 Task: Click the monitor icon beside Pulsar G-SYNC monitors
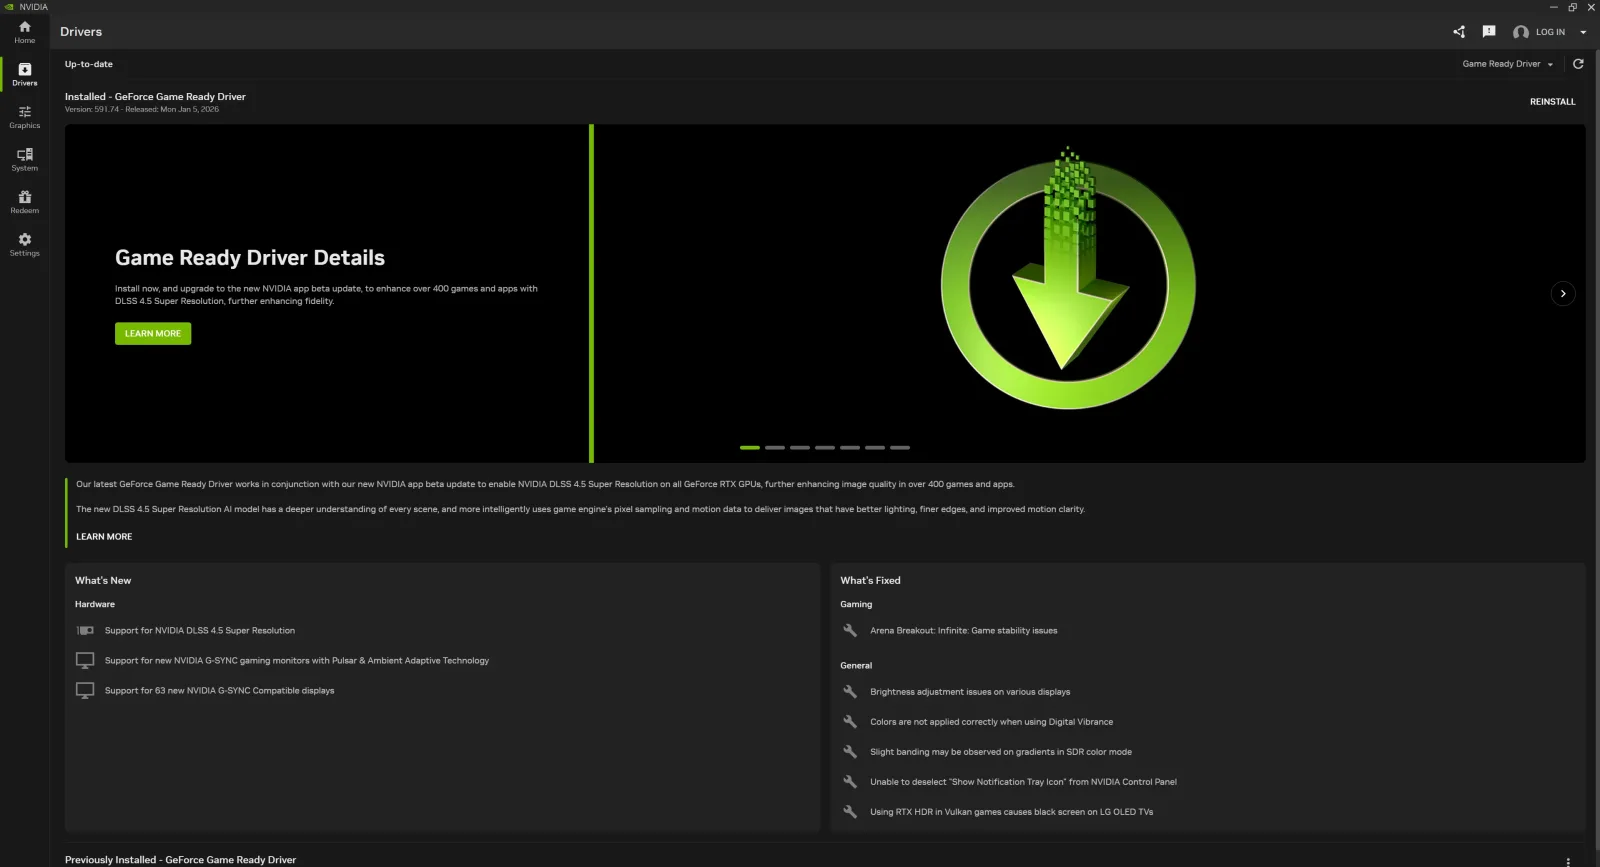85,661
